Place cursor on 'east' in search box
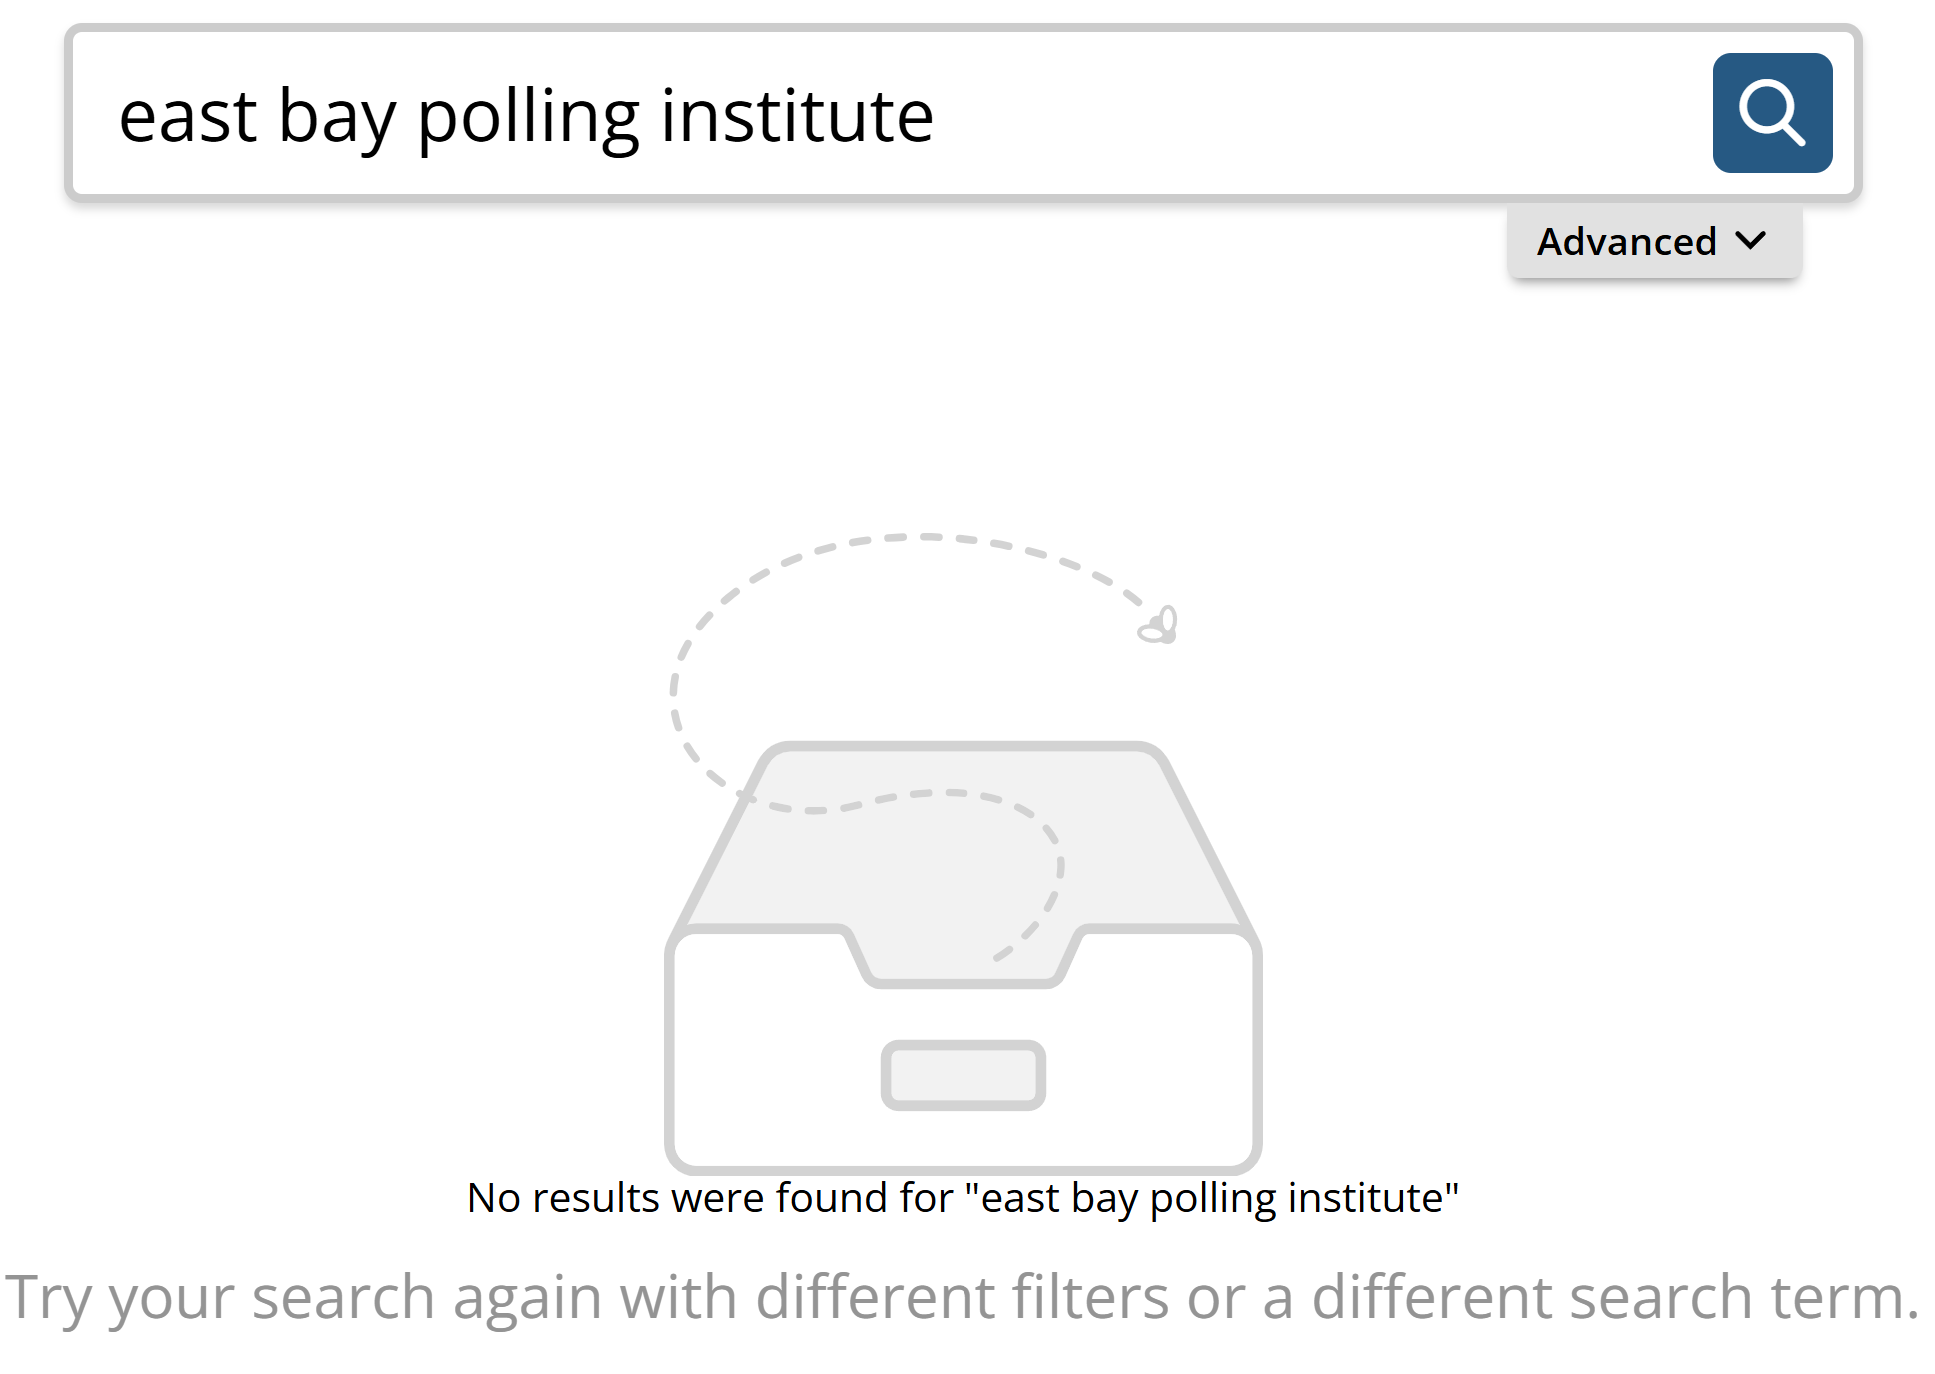The image size is (1935, 1374). [187, 116]
